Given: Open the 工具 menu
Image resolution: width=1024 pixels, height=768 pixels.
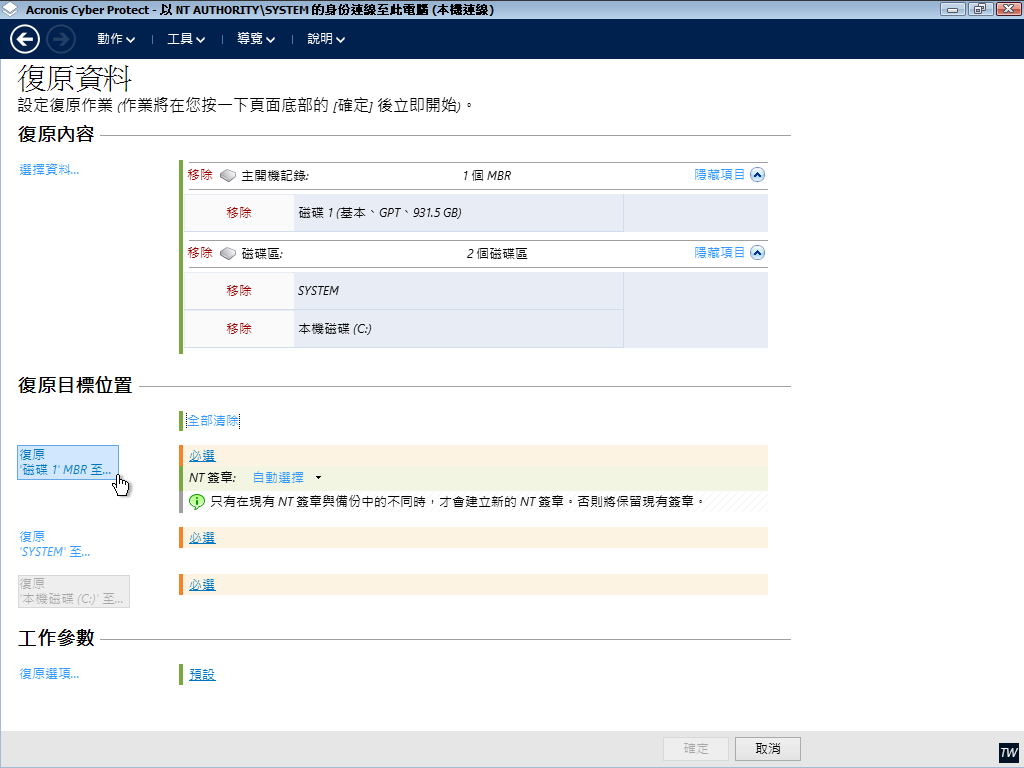Looking at the screenshot, I should (x=186, y=39).
